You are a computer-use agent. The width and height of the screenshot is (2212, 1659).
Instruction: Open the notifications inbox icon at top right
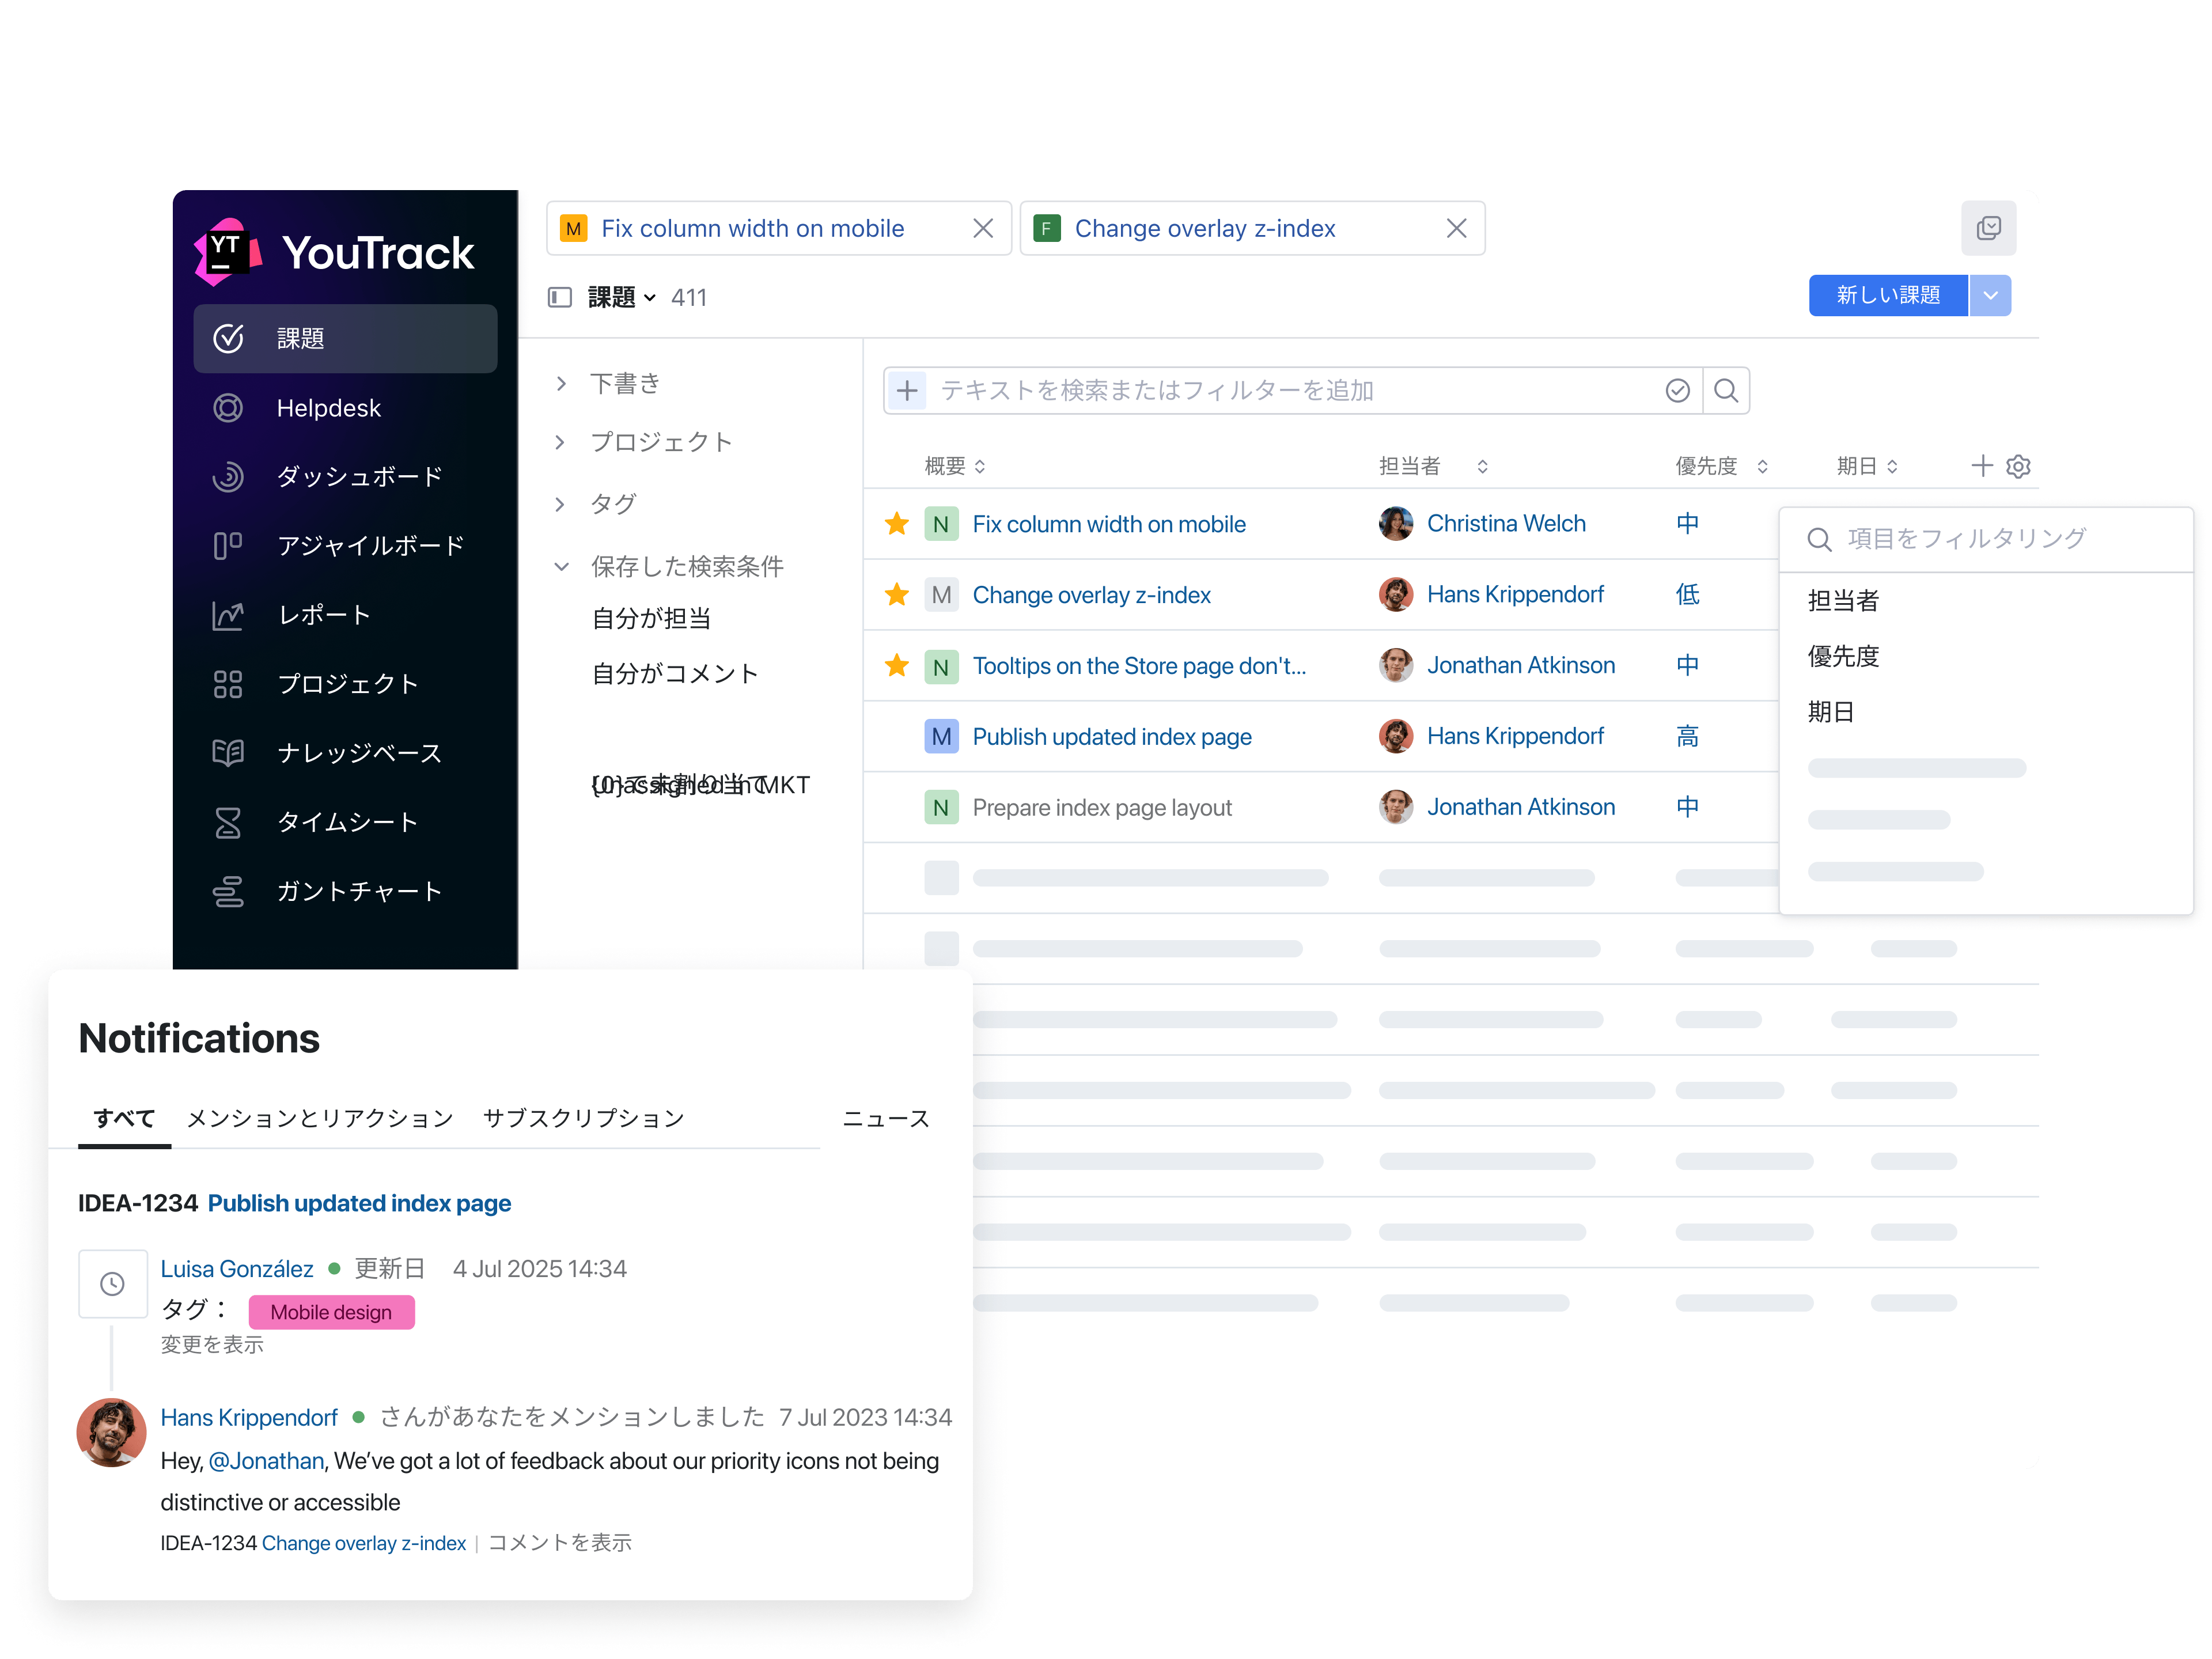coord(1988,228)
